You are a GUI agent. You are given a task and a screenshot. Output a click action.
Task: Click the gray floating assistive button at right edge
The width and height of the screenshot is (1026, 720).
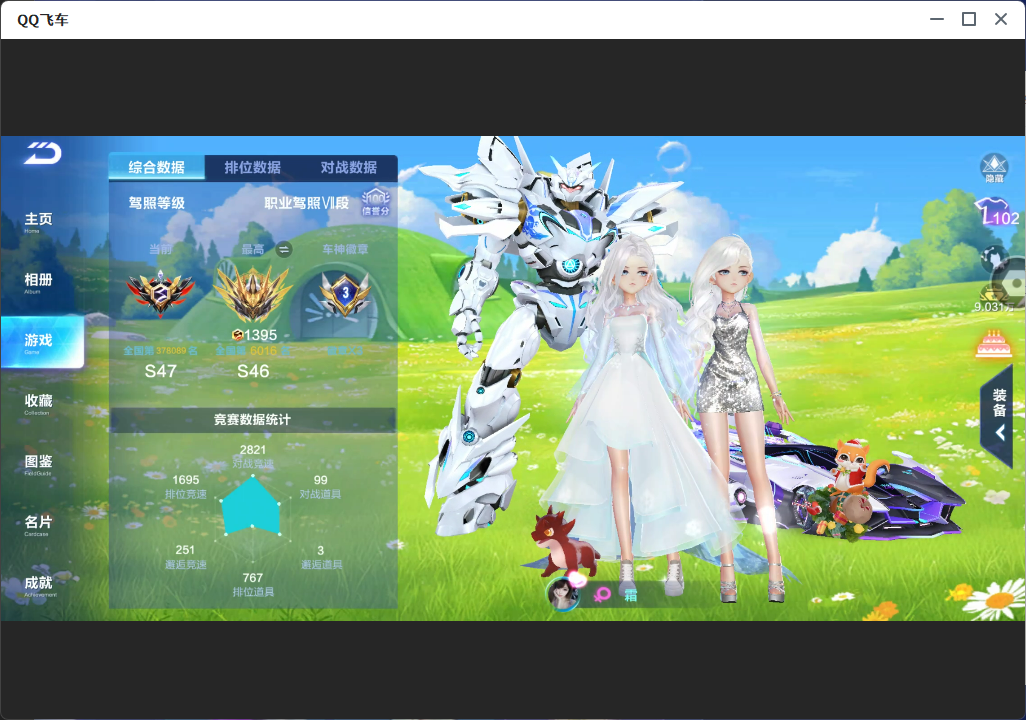tap(1012, 283)
